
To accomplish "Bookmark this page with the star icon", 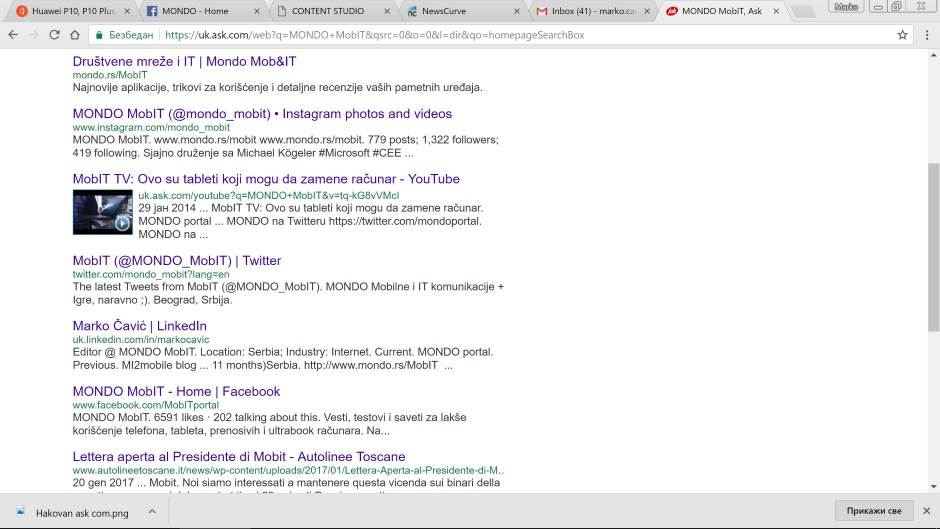I will click(x=902, y=35).
